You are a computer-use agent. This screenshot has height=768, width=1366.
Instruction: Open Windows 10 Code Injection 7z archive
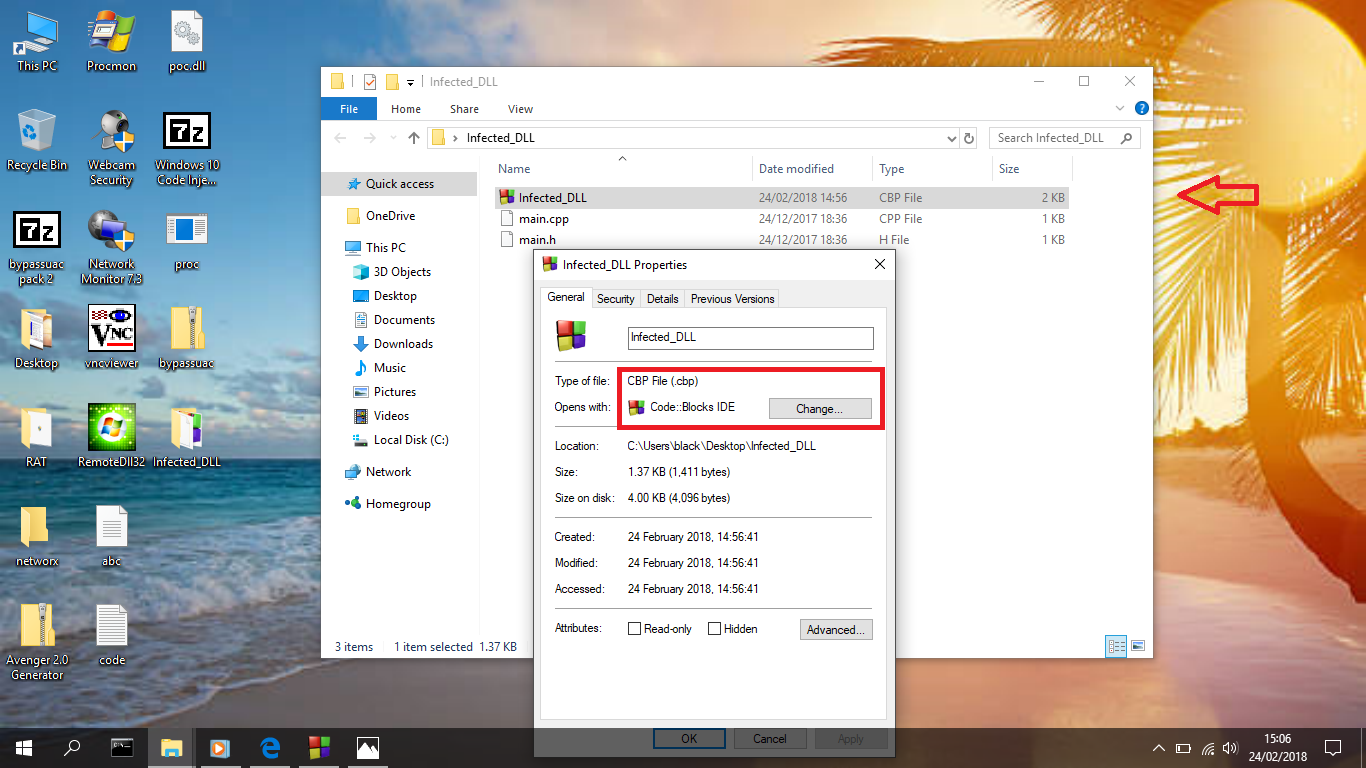click(186, 147)
